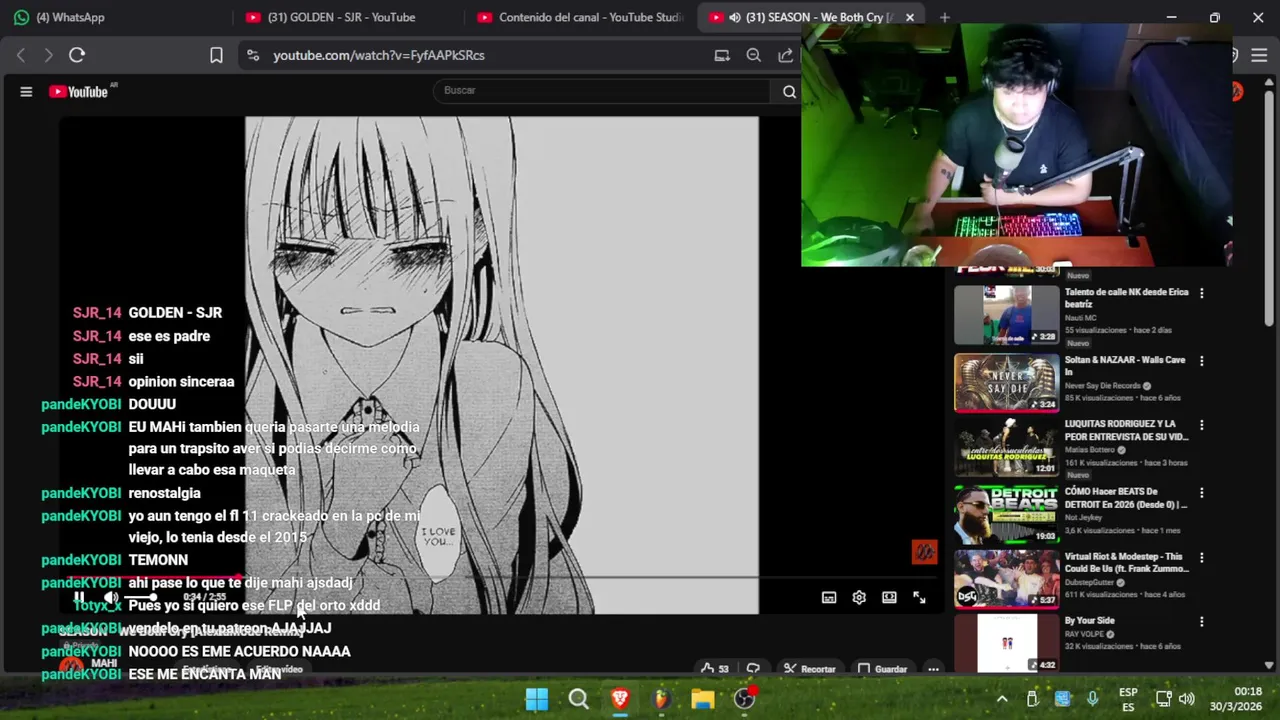Open browser zoom control in address bar
The width and height of the screenshot is (1280, 720).
754,55
